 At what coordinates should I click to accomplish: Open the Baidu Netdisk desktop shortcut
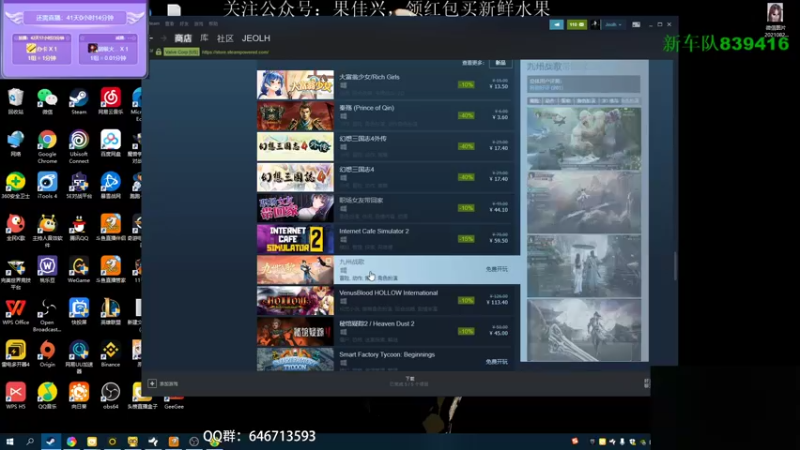click(x=110, y=143)
